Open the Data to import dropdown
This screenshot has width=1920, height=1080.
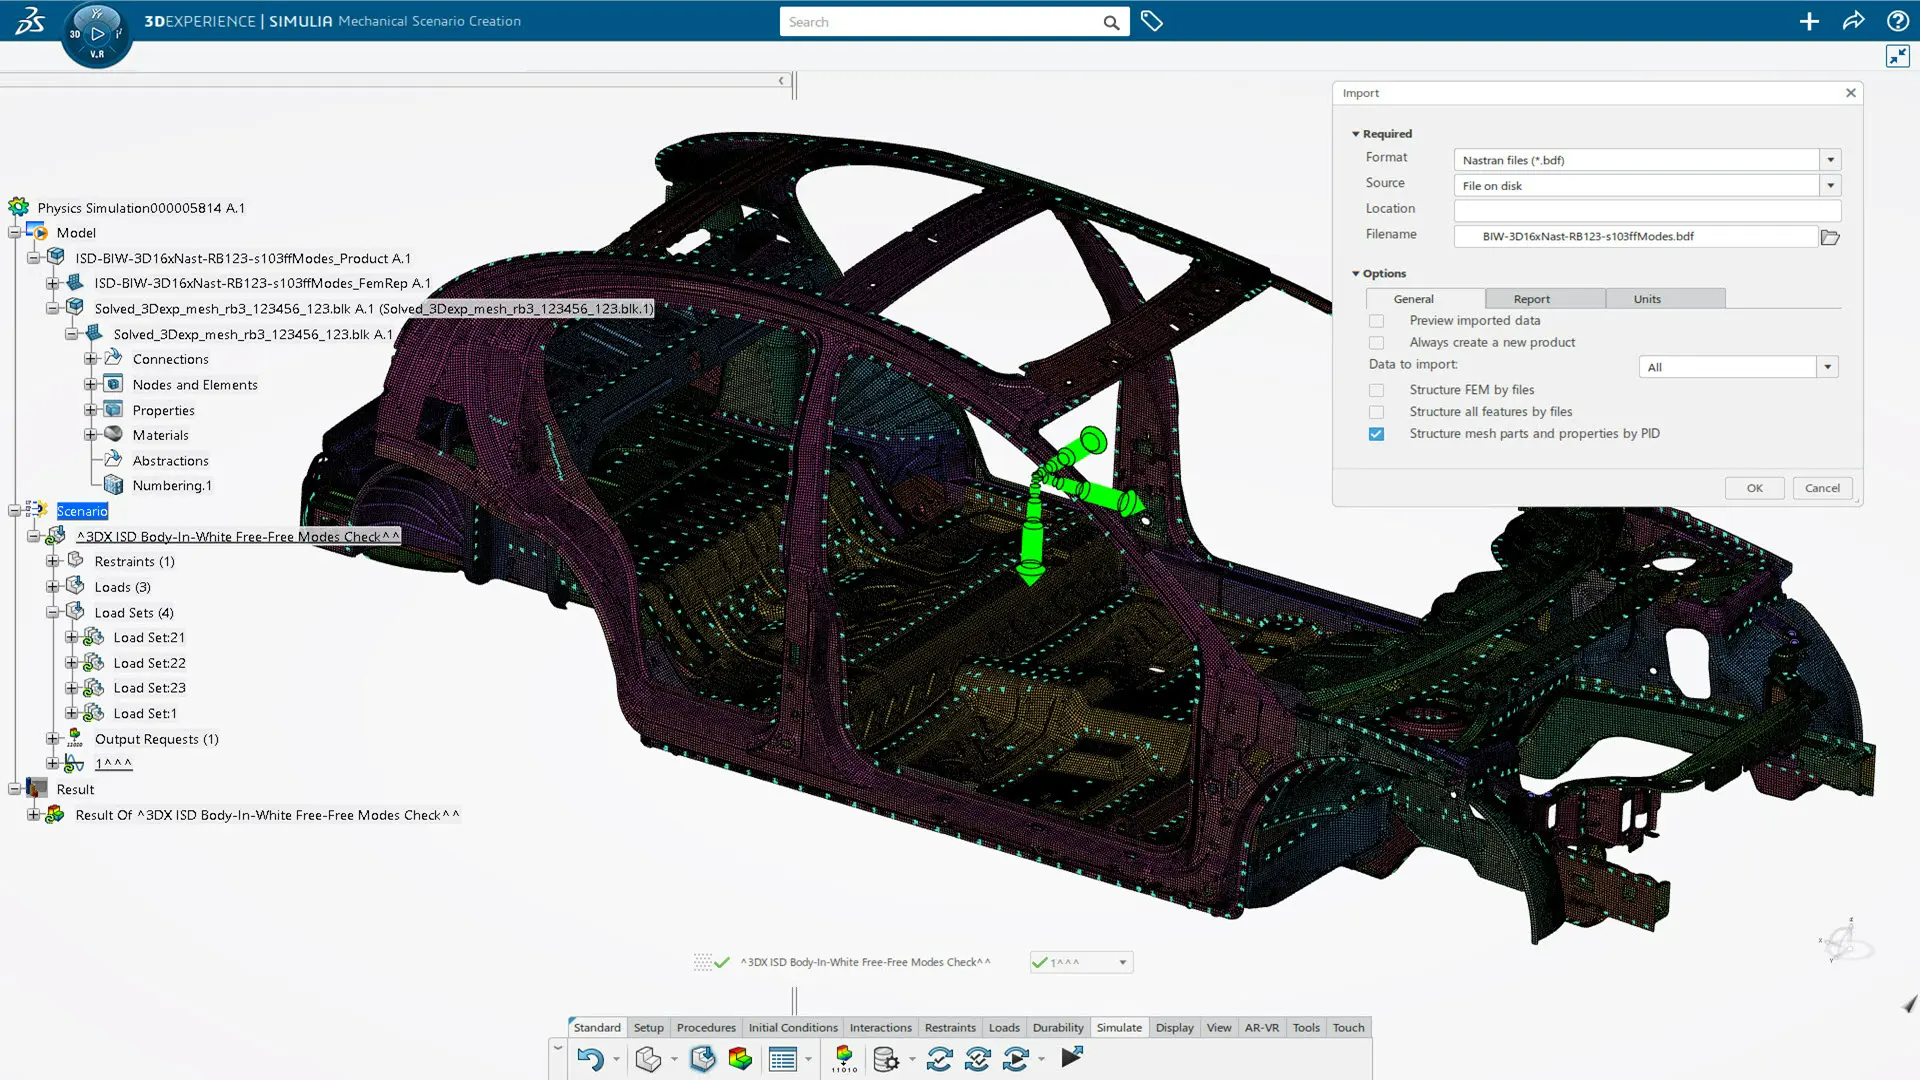(x=1827, y=367)
